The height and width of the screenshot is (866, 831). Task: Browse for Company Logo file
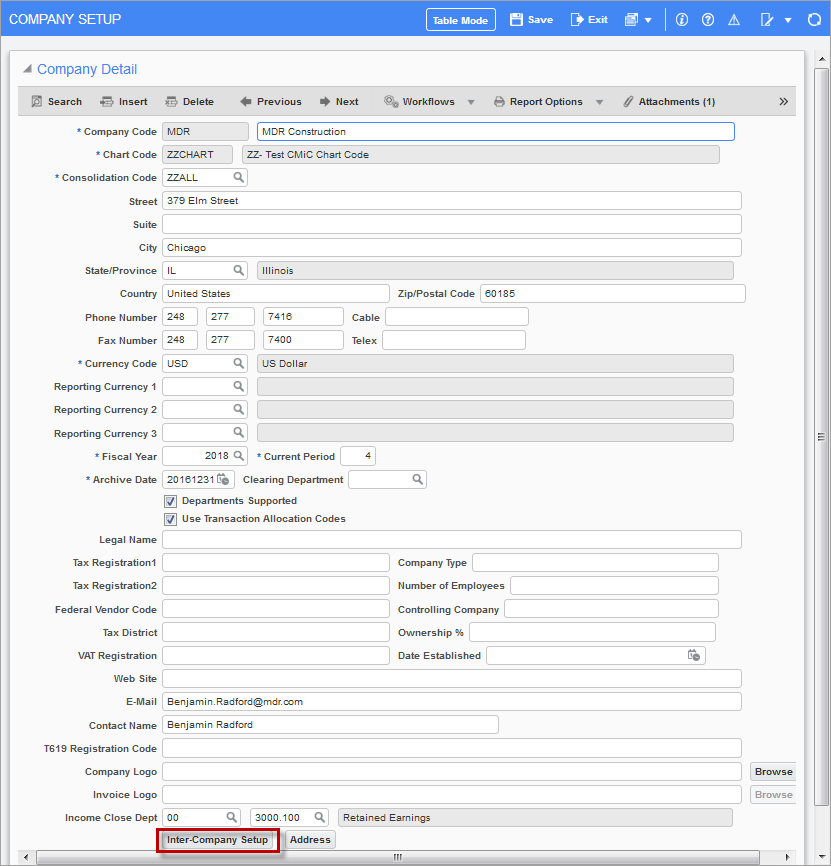pos(774,772)
